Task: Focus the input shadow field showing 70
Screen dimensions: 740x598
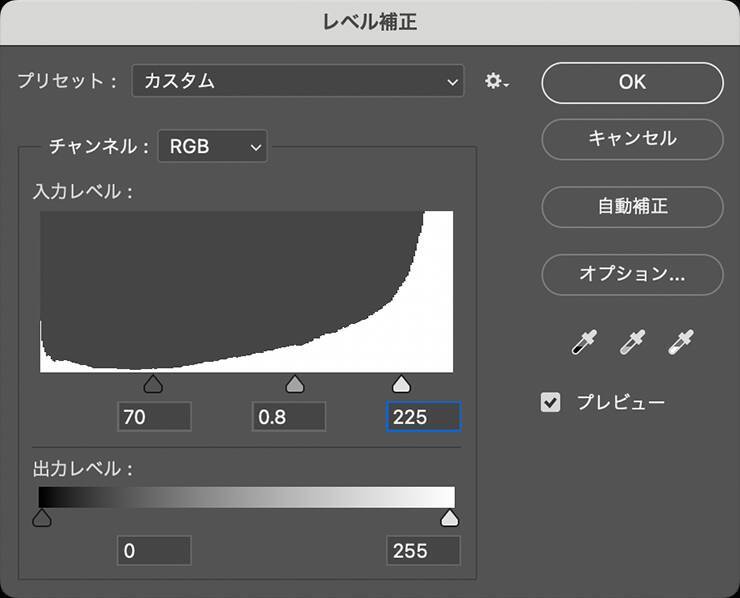Action: pyautogui.click(x=154, y=417)
